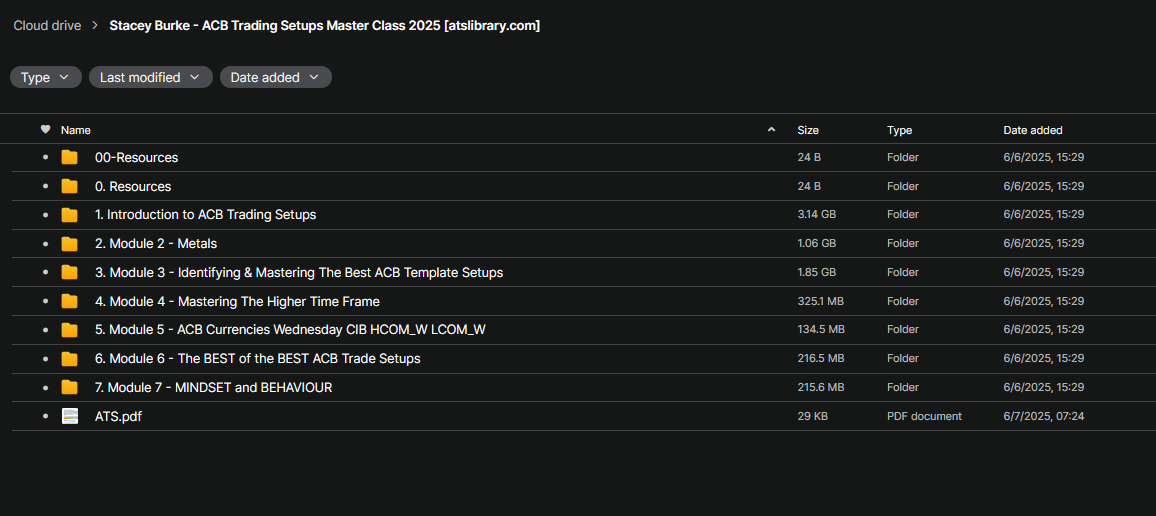Sort files by Size column
Image resolution: width=1156 pixels, height=516 pixels.
tap(808, 130)
